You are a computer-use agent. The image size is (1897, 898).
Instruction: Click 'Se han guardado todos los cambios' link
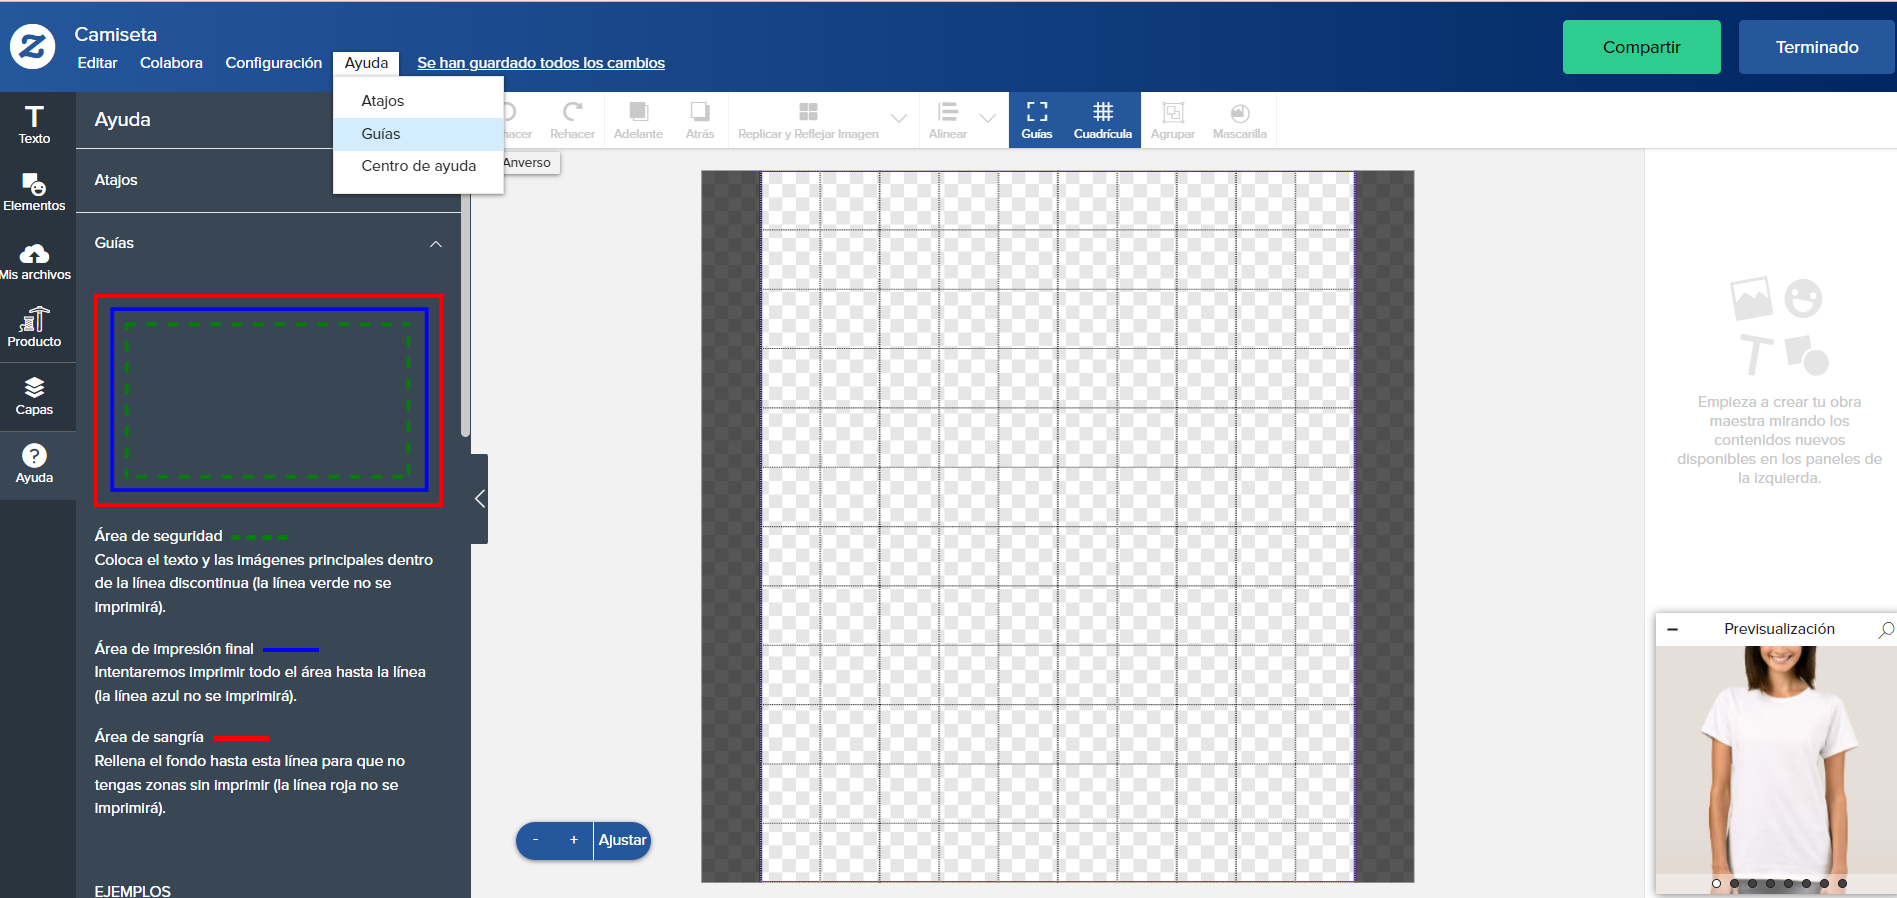[x=541, y=63]
